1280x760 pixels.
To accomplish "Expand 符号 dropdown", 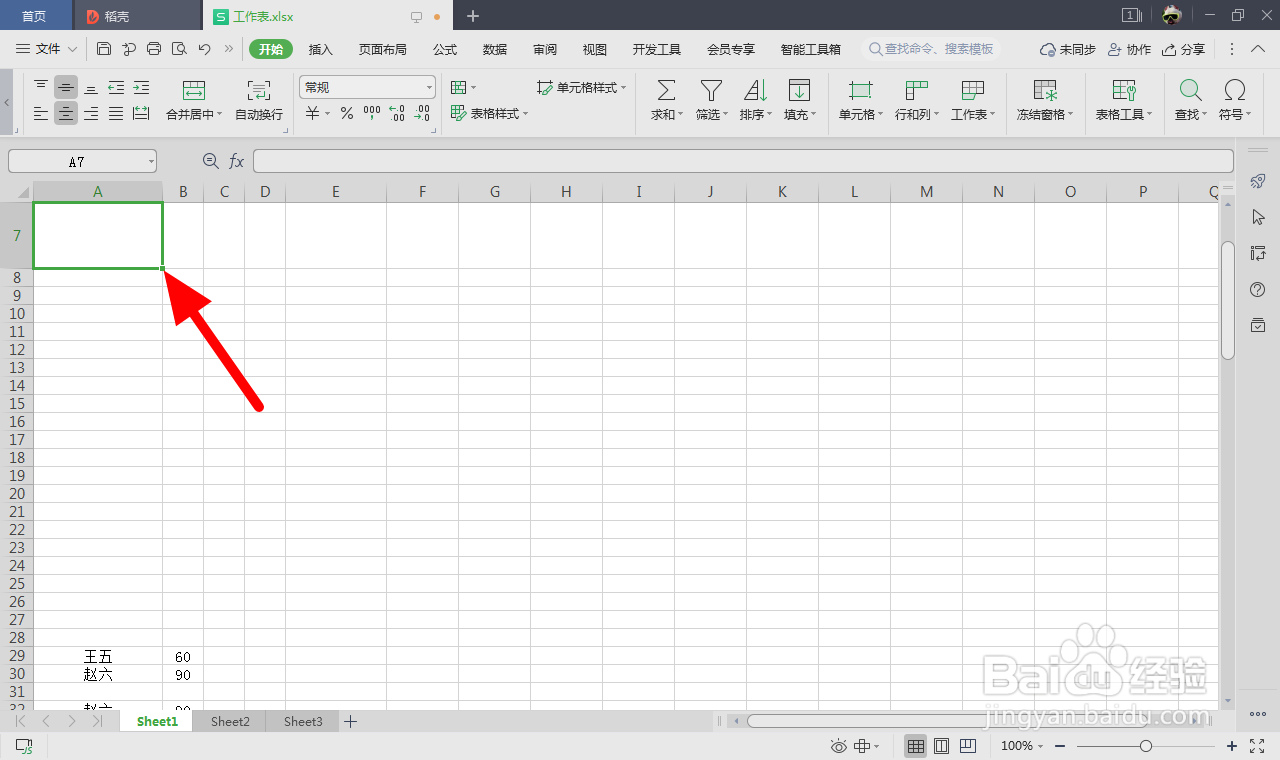I will pyautogui.click(x=1248, y=115).
